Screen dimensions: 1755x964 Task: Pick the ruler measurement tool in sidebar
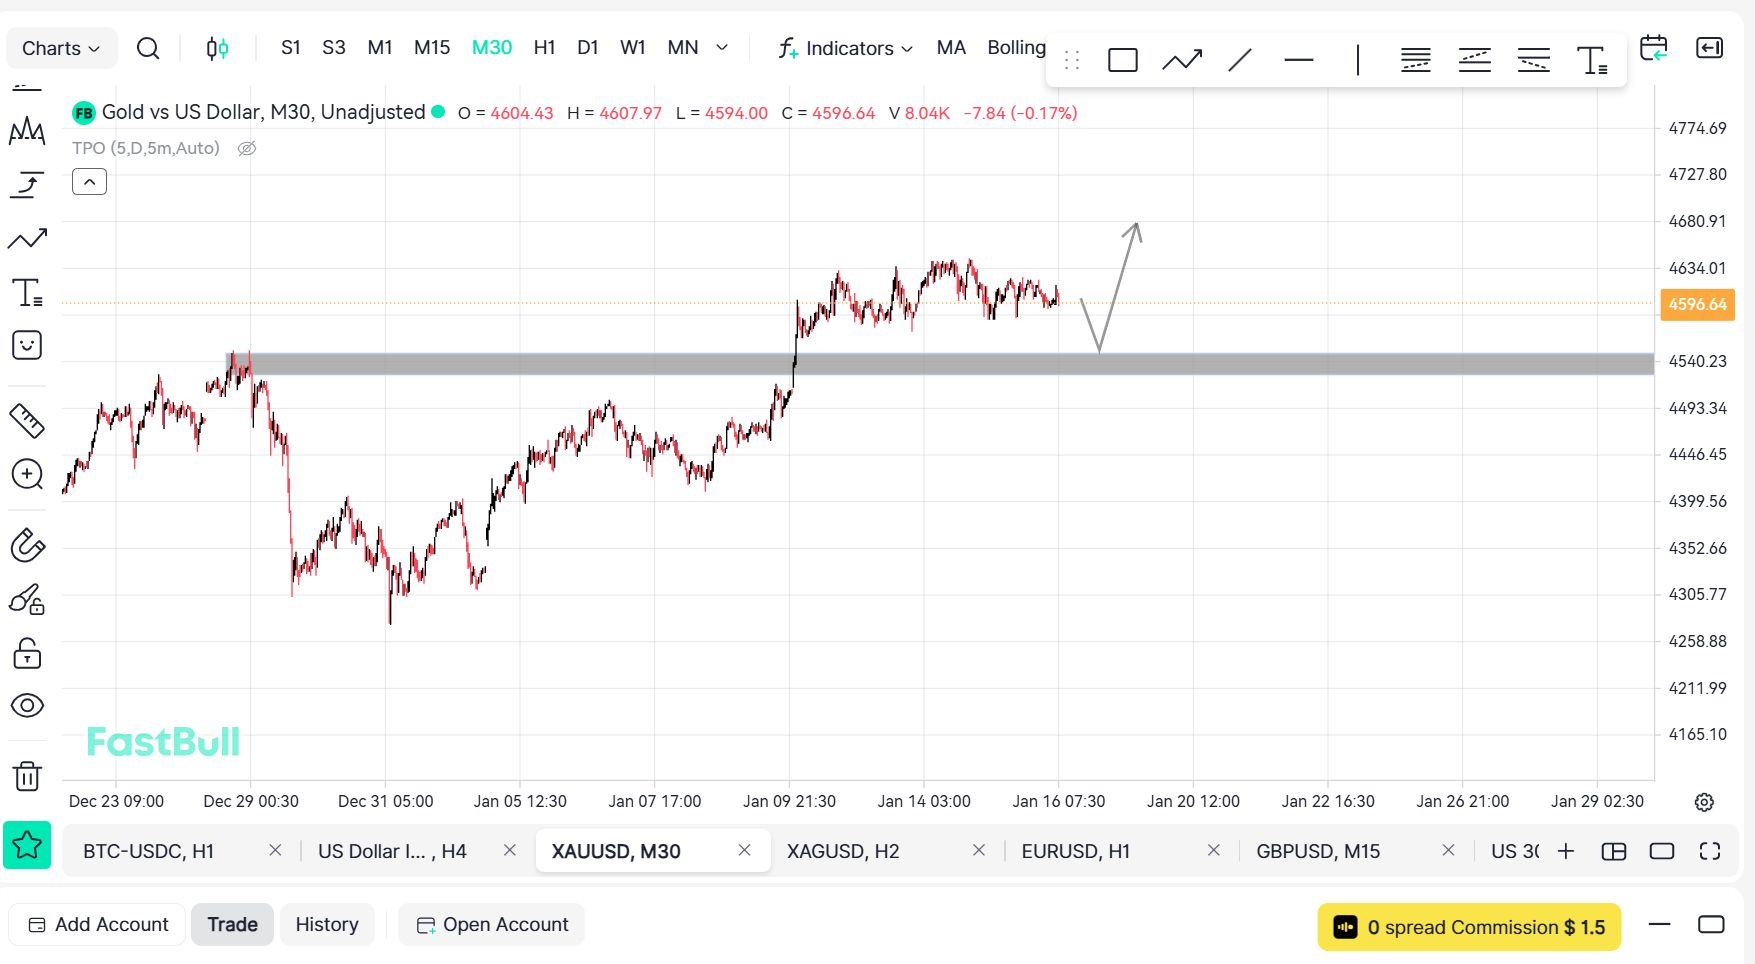(27, 421)
